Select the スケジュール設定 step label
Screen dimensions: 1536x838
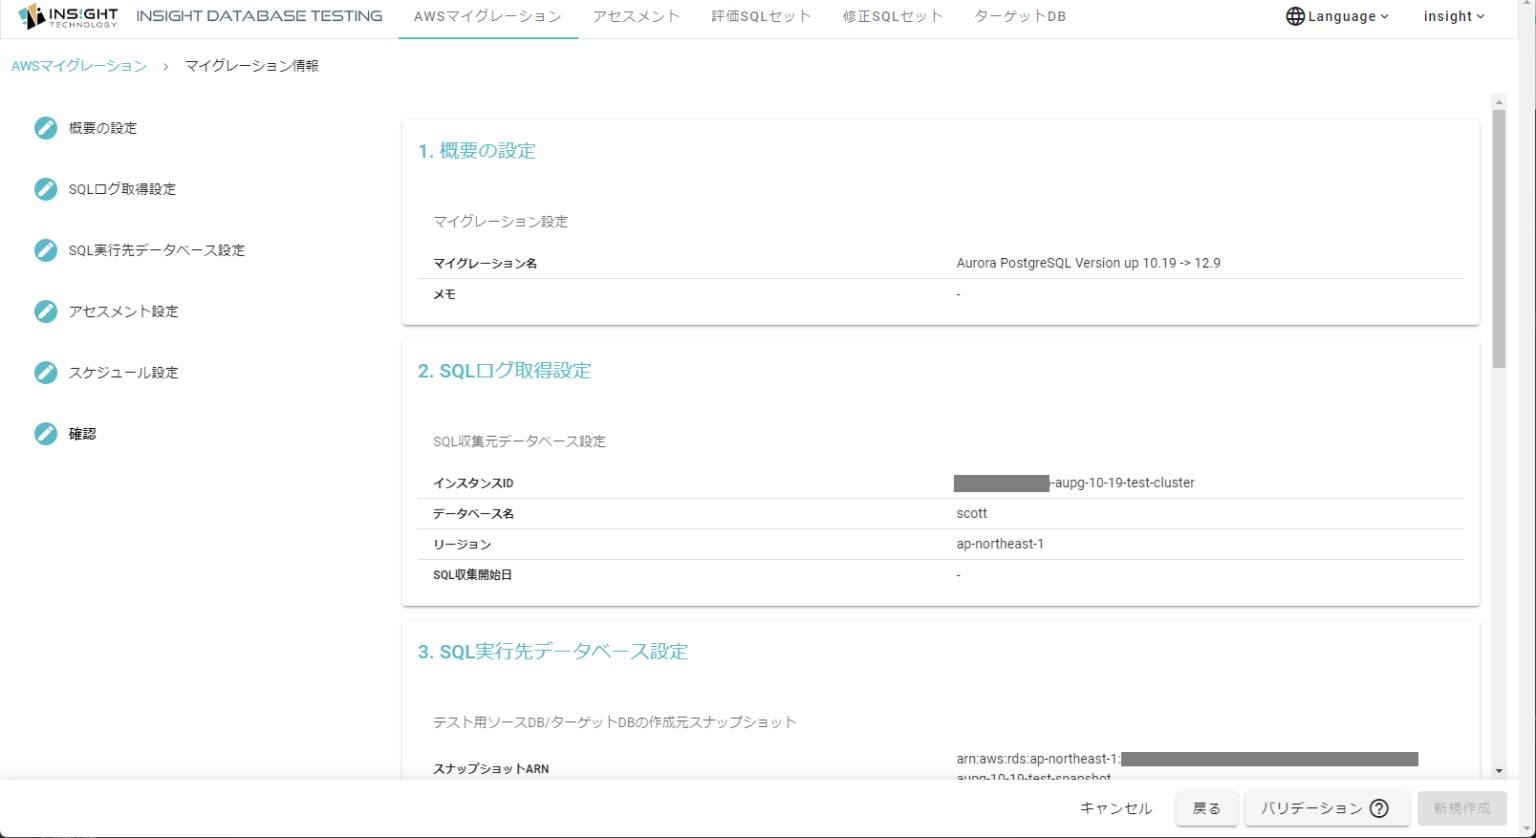124,372
